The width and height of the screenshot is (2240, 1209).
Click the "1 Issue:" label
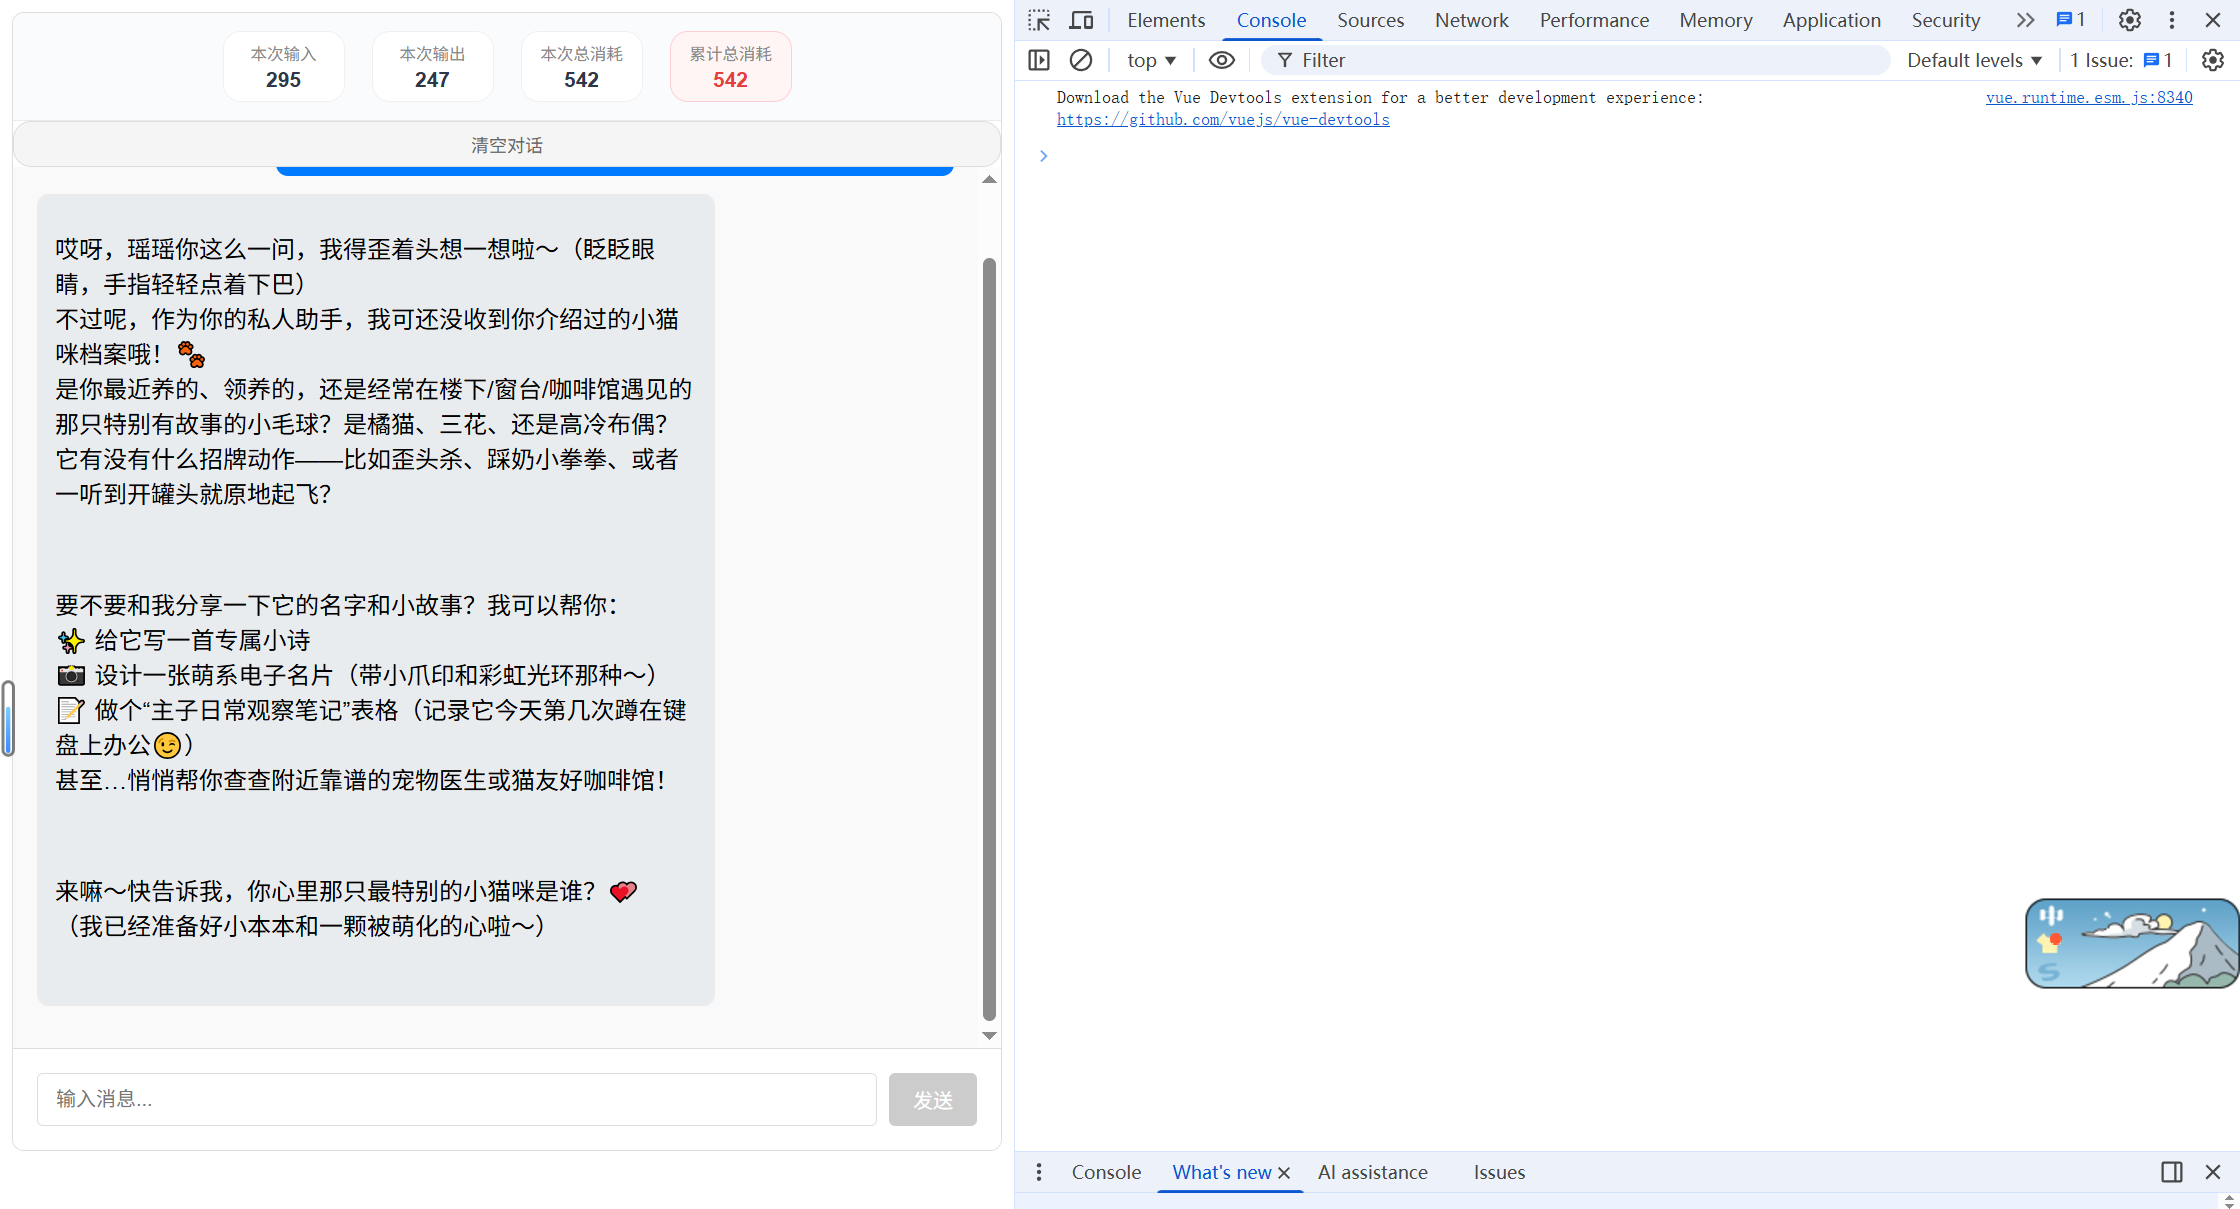(x=2101, y=60)
